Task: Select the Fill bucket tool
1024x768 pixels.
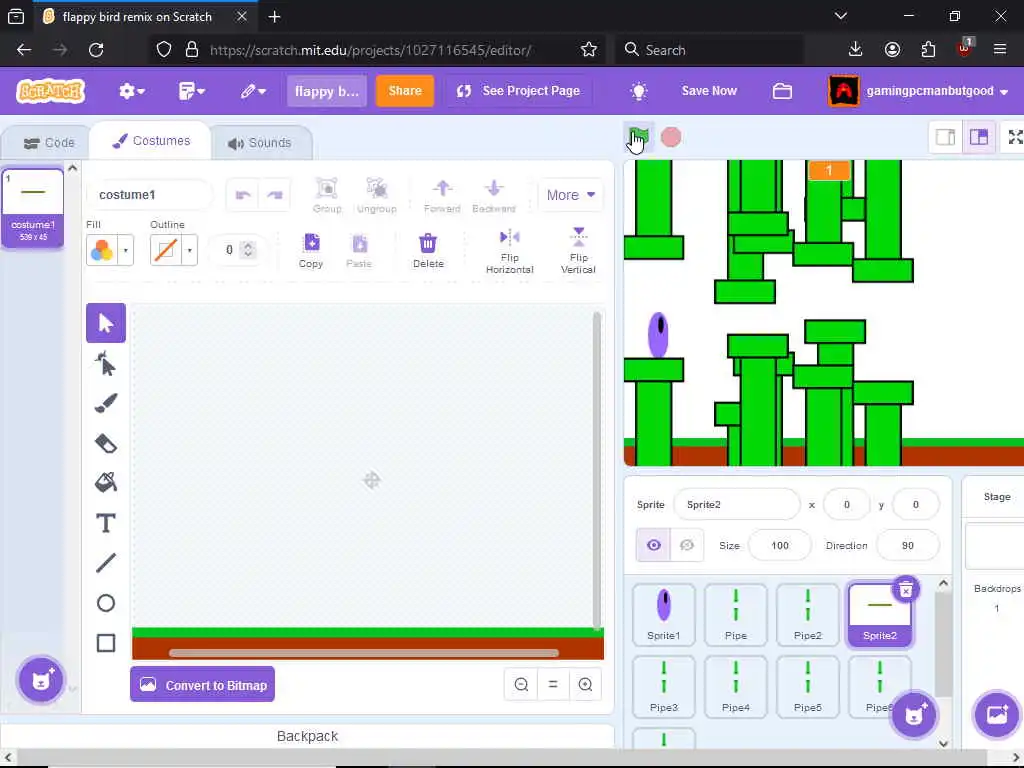Action: coord(106,483)
